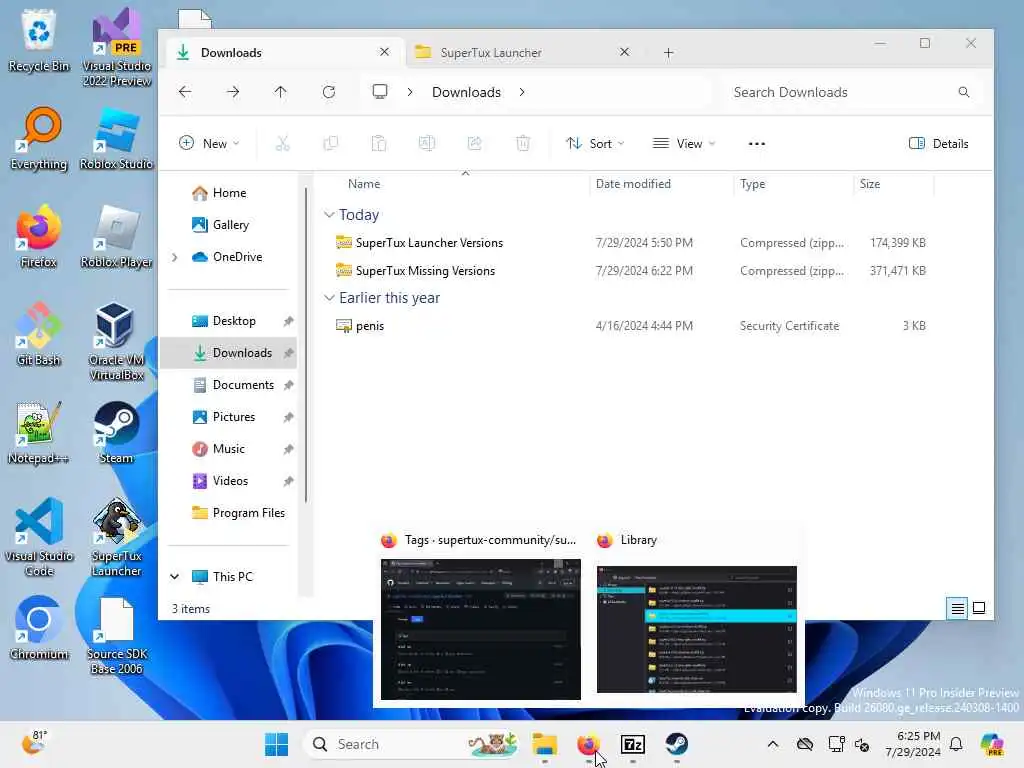The image size is (1024, 768).
Task: Toggle the Details pane button
Action: tap(938, 144)
